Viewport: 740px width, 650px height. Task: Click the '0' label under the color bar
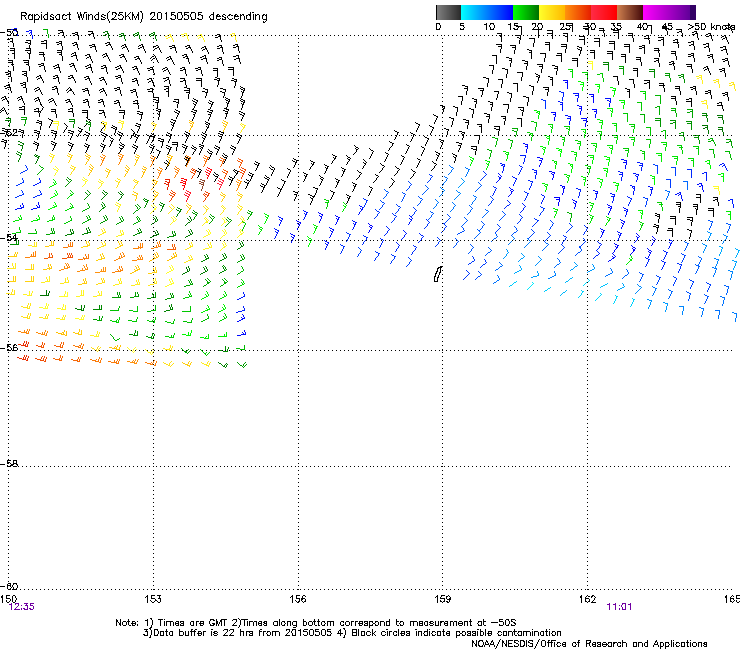(438, 27)
